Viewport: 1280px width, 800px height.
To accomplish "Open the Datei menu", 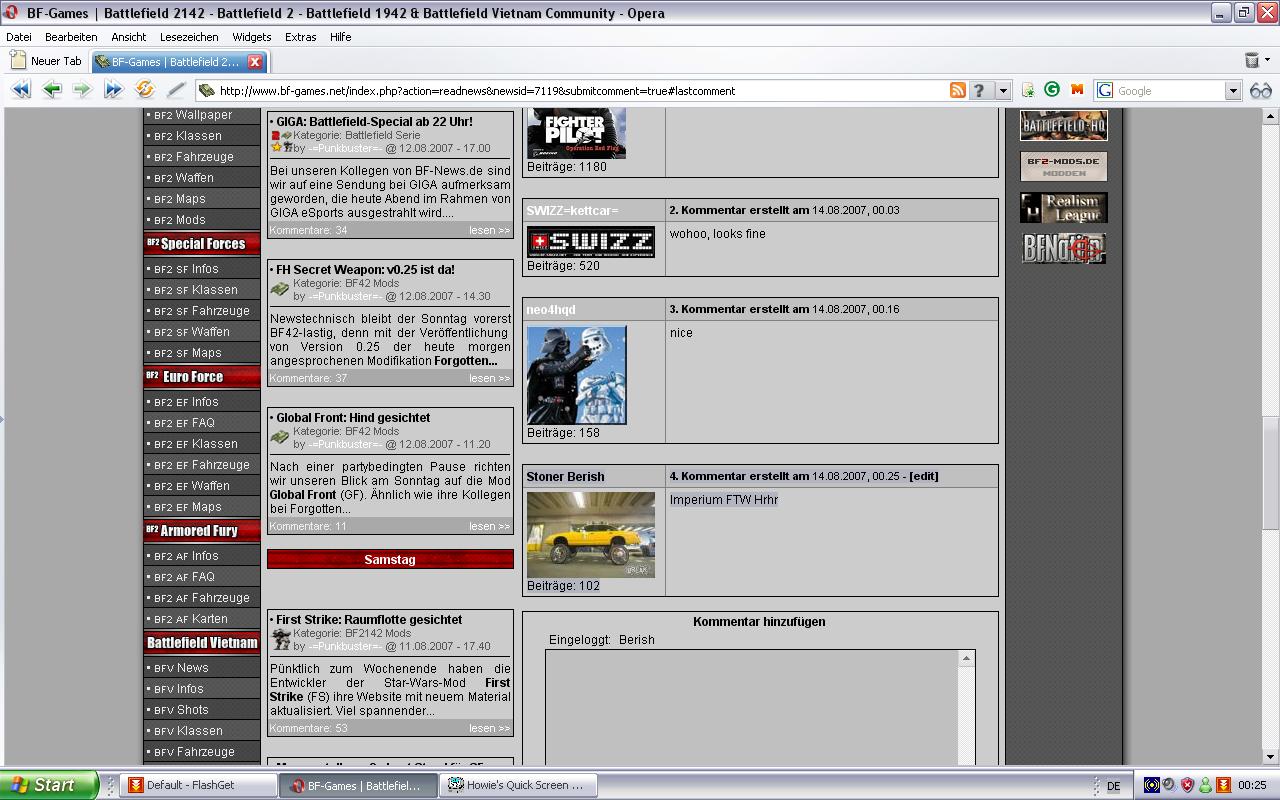I will pos(19,37).
